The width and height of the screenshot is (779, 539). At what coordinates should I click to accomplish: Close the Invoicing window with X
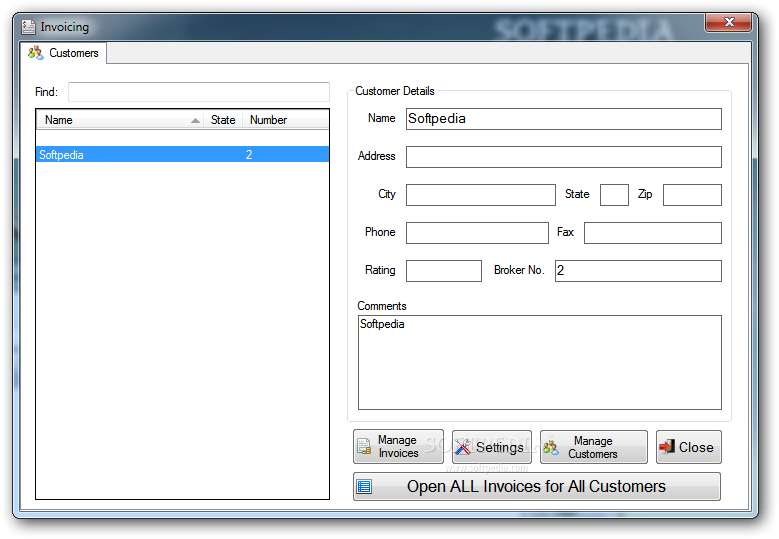729,22
